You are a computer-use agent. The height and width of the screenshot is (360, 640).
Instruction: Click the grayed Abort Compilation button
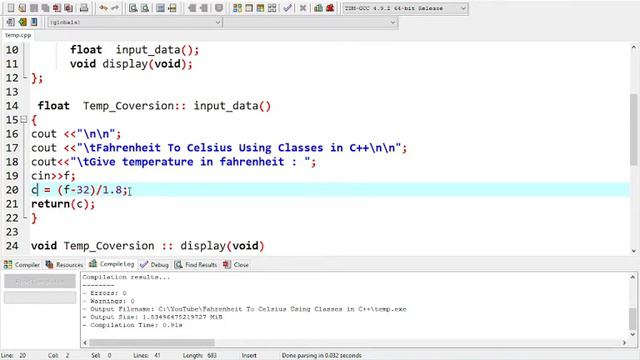coord(40,281)
